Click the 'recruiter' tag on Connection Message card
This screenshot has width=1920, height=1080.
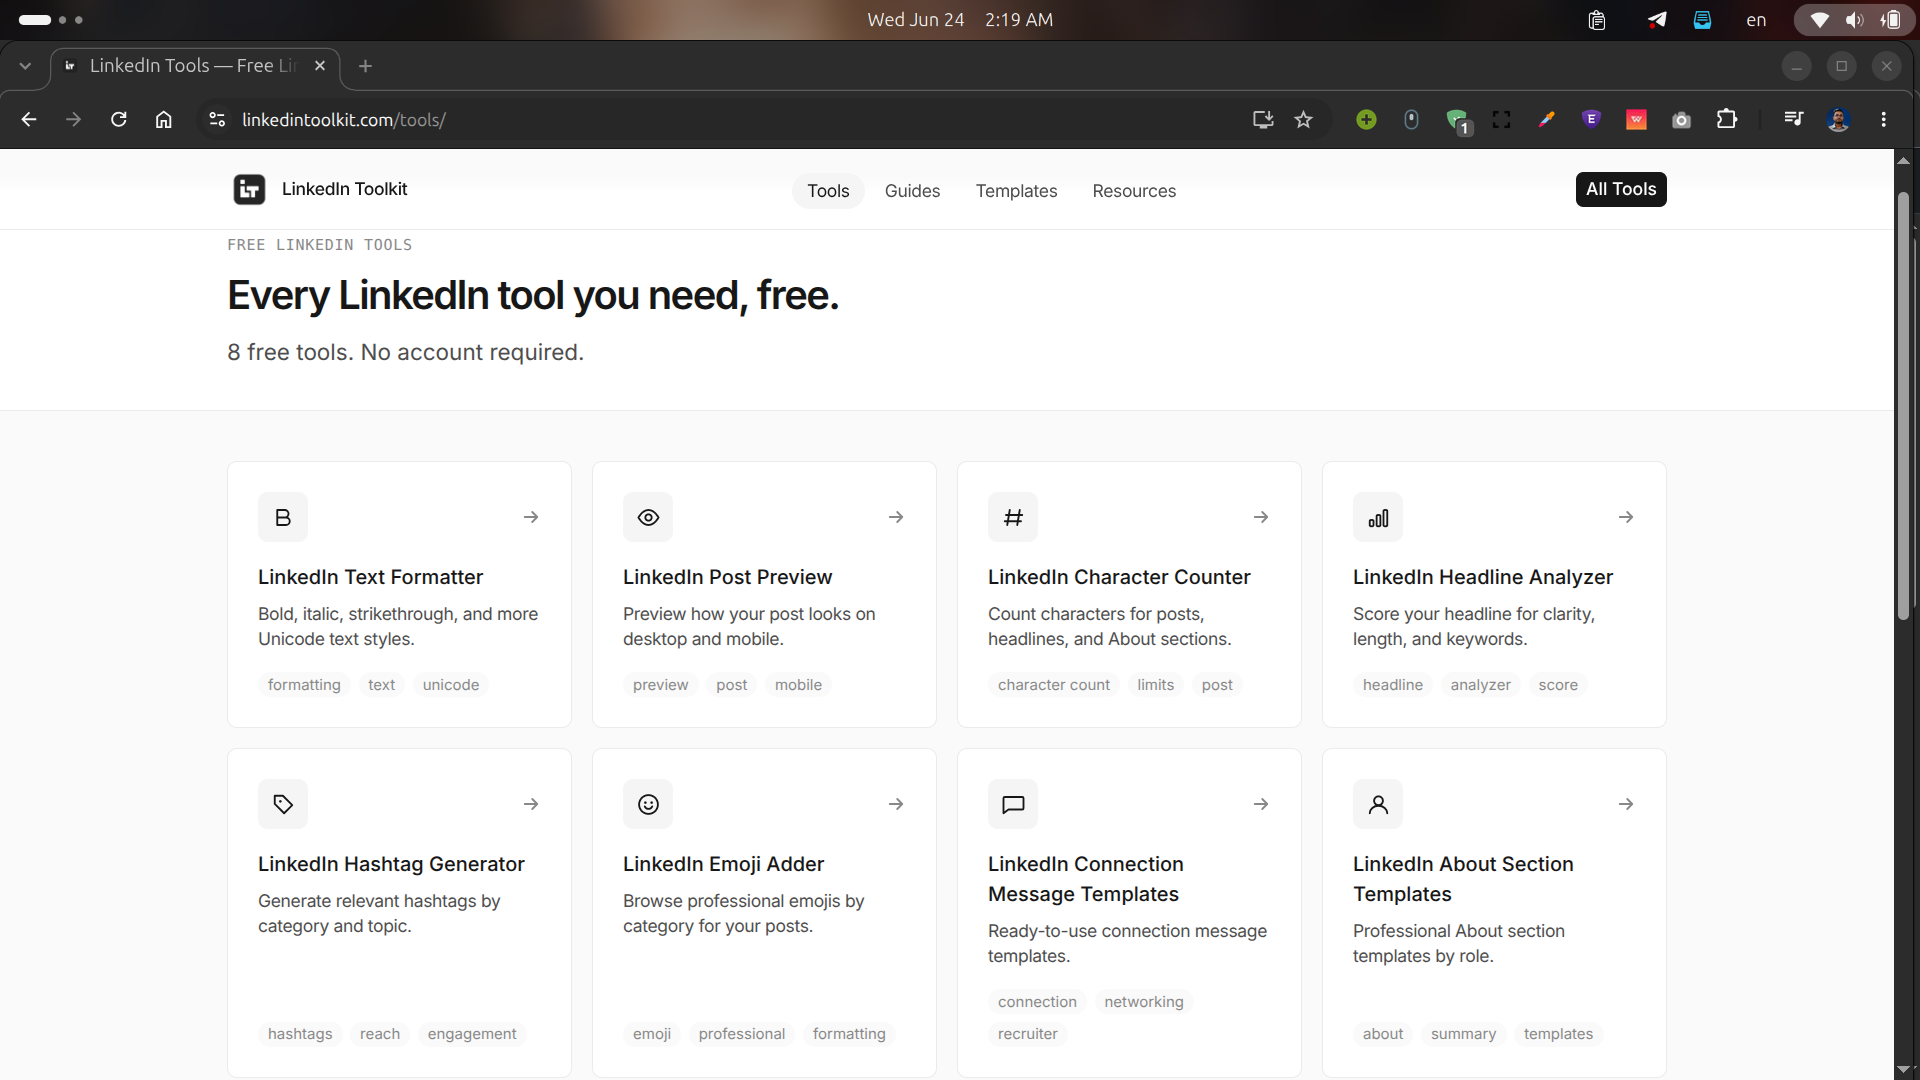(1027, 1034)
